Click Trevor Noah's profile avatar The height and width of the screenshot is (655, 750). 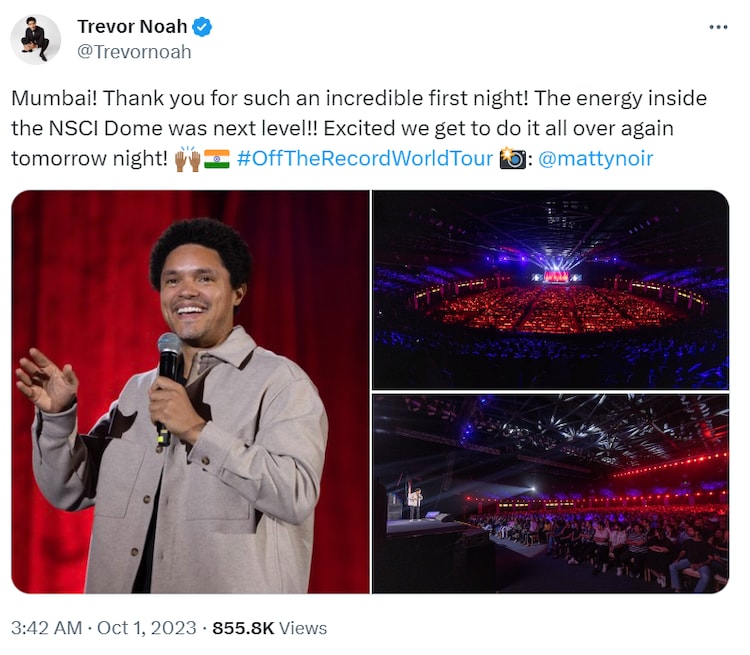(36, 39)
